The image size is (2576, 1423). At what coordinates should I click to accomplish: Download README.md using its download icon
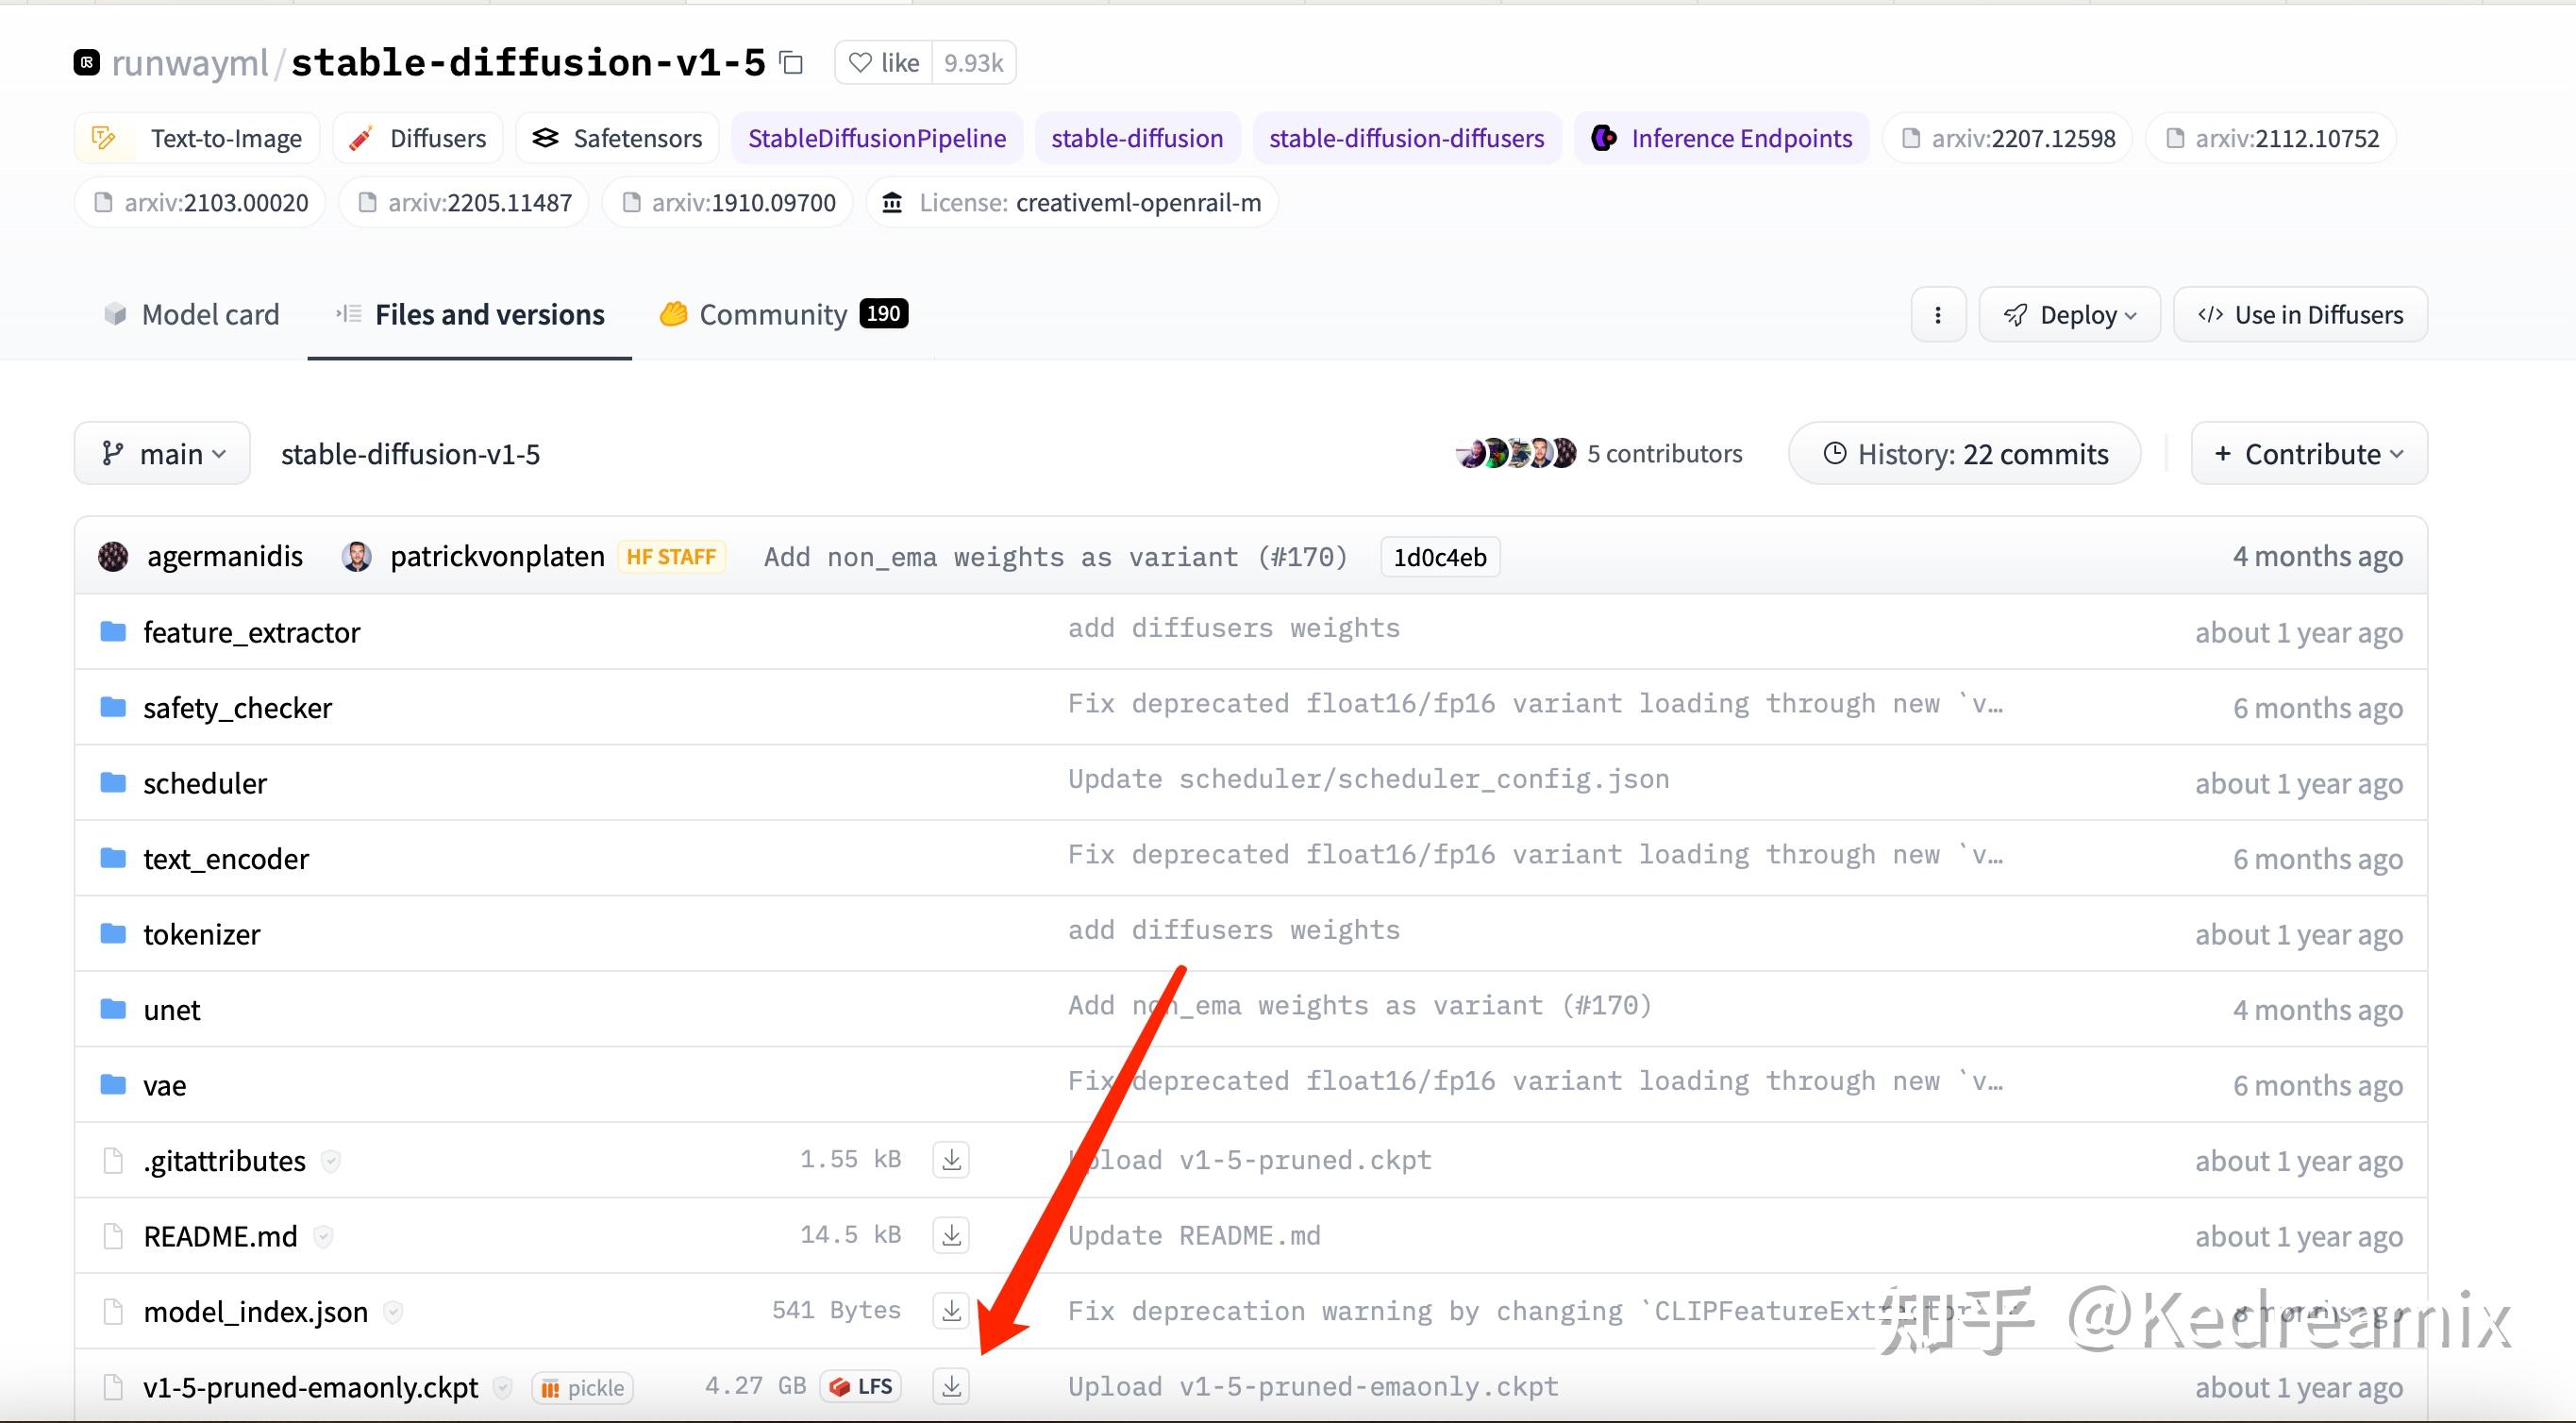pyautogui.click(x=950, y=1235)
